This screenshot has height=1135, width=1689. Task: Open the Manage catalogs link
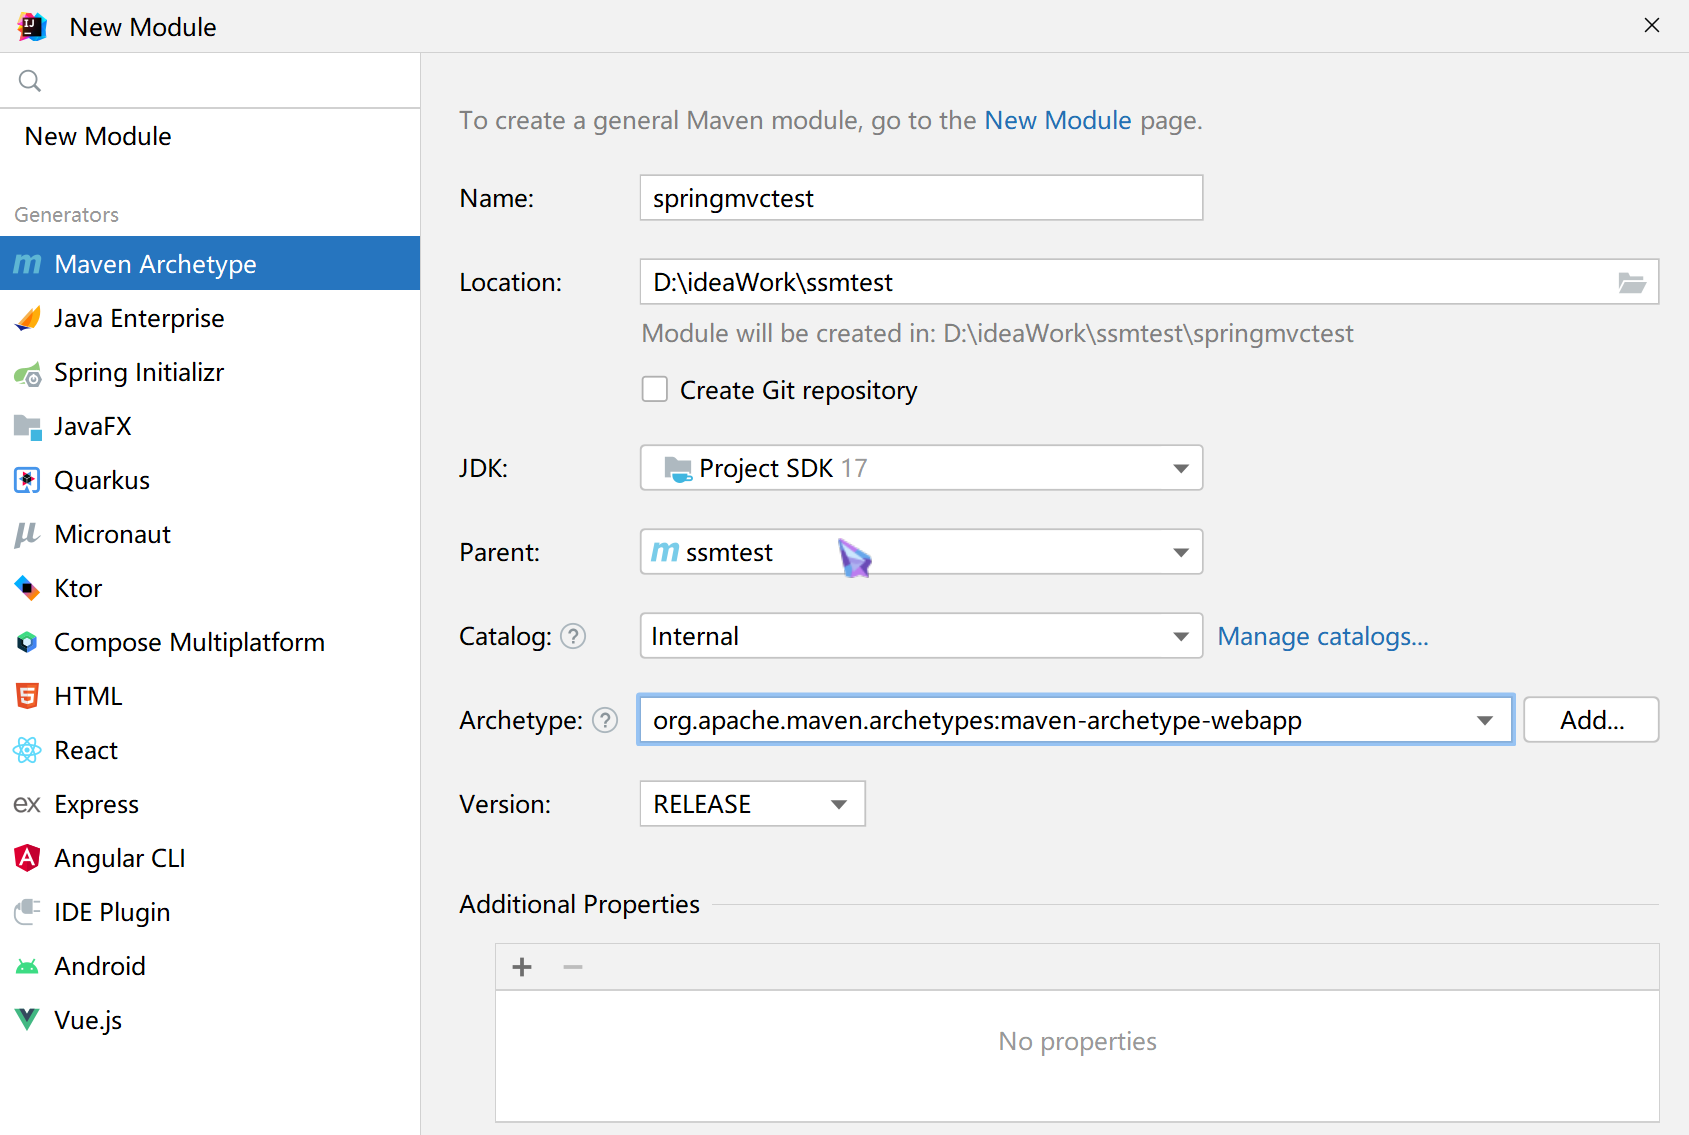(x=1323, y=636)
